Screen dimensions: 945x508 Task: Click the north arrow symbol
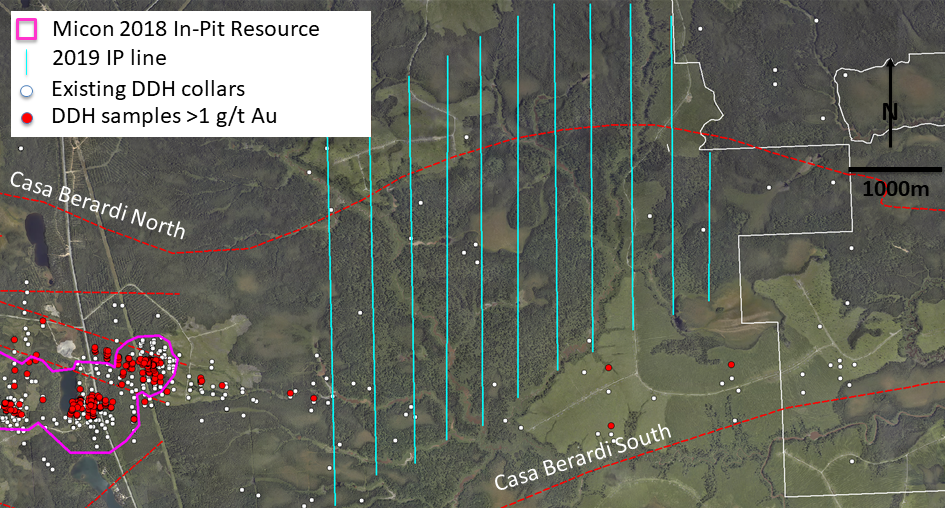pyautogui.click(x=890, y=102)
